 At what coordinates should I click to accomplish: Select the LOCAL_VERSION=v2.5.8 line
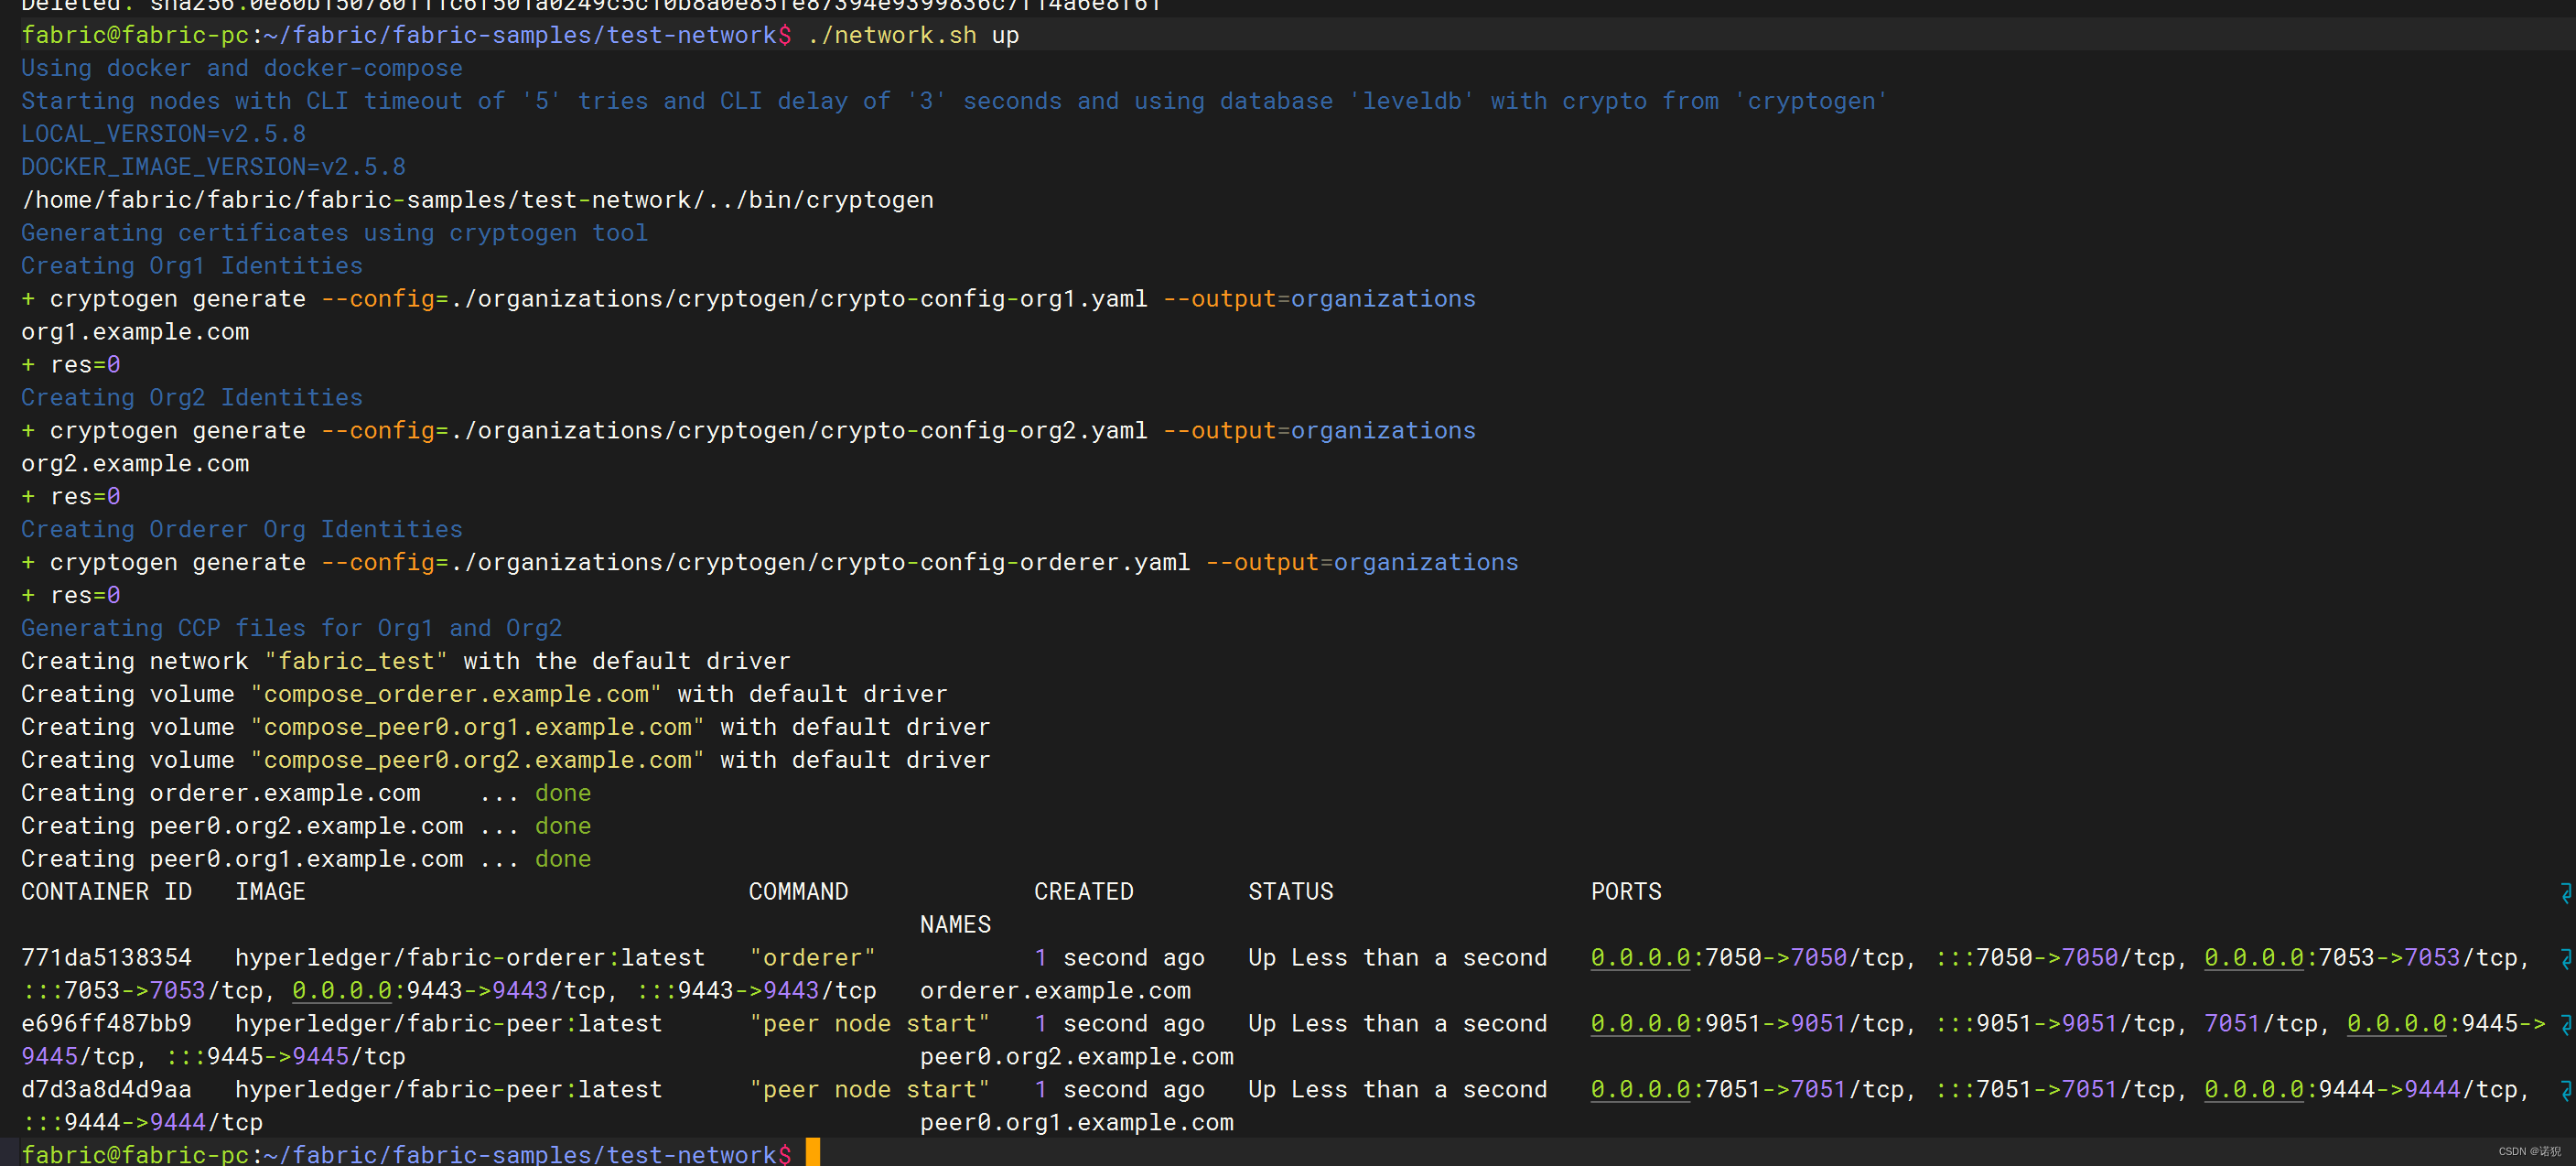(x=164, y=134)
